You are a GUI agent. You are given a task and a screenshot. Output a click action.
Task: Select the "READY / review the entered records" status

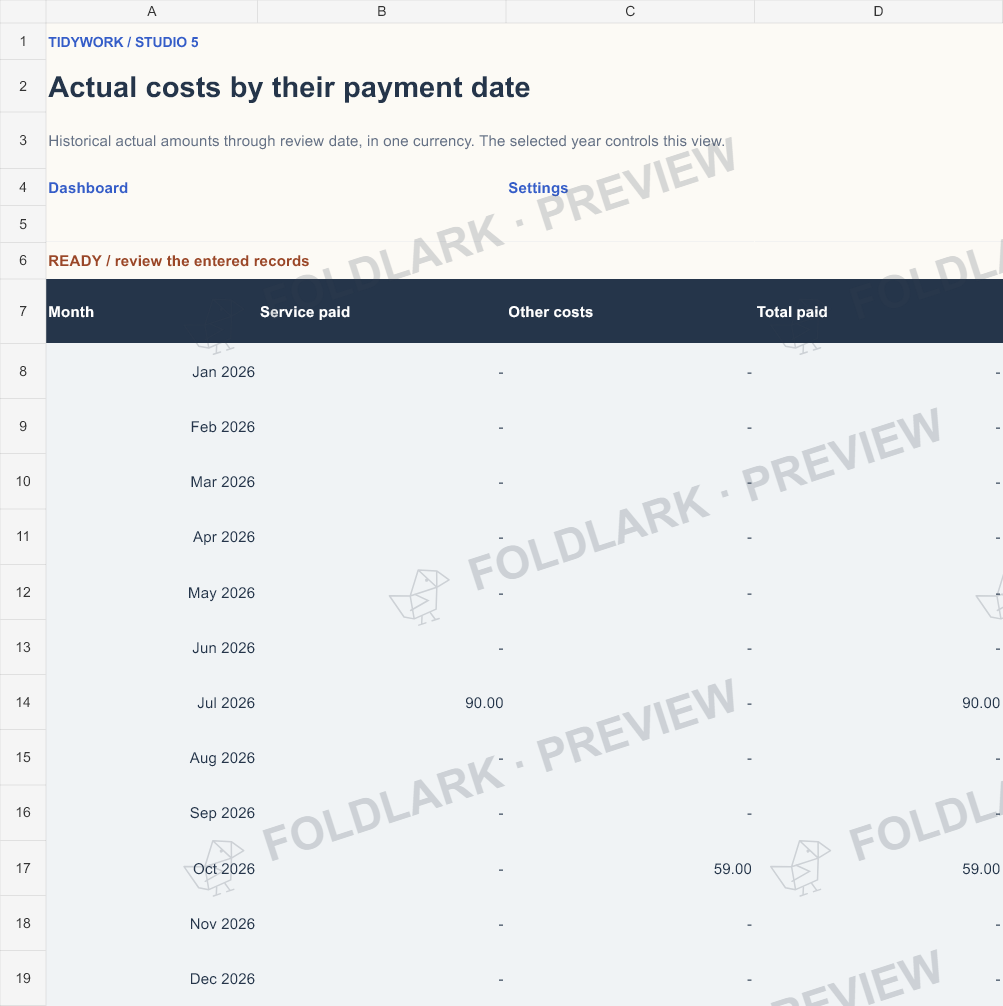tap(178, 261)
